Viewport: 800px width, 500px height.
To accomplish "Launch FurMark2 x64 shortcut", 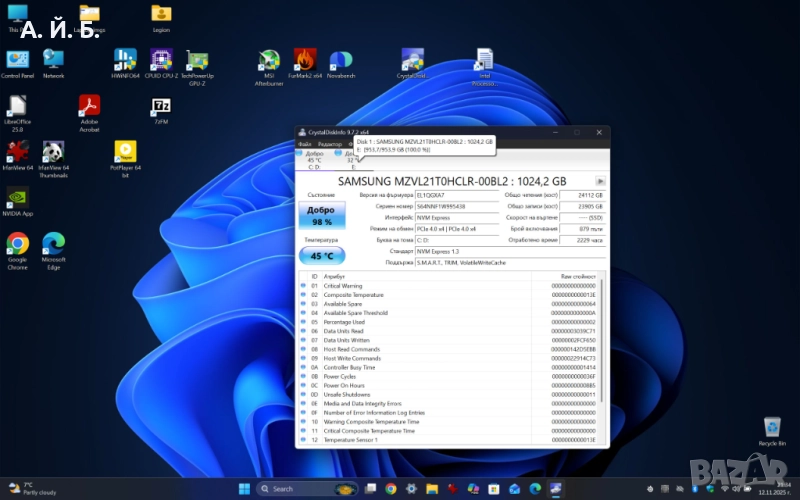I will [305, 59].
